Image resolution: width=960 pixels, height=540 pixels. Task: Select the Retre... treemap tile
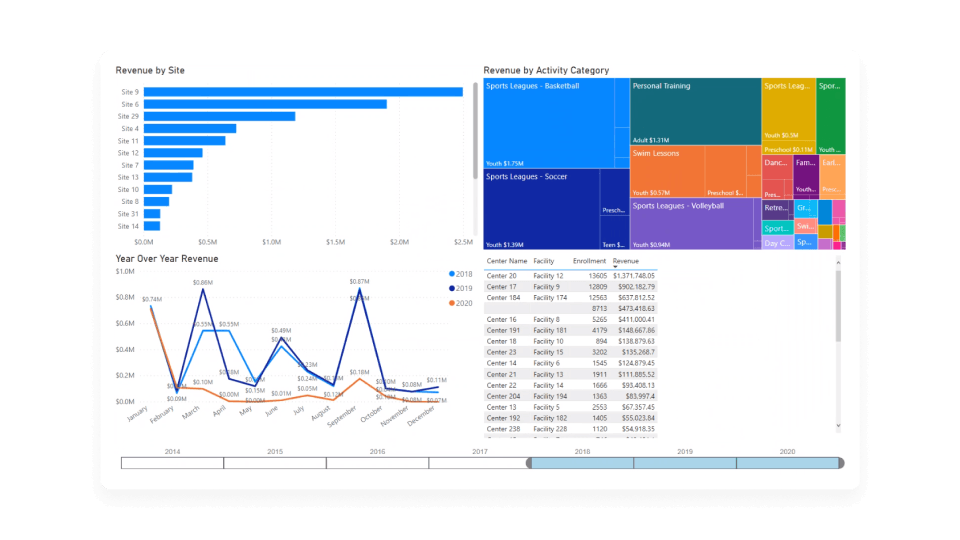coord(778,210)
